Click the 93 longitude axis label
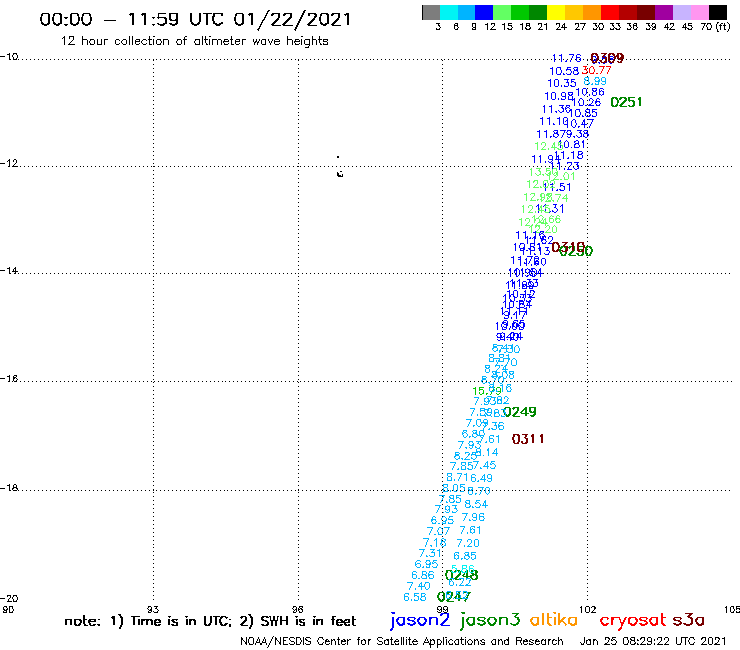 point(153,609)
